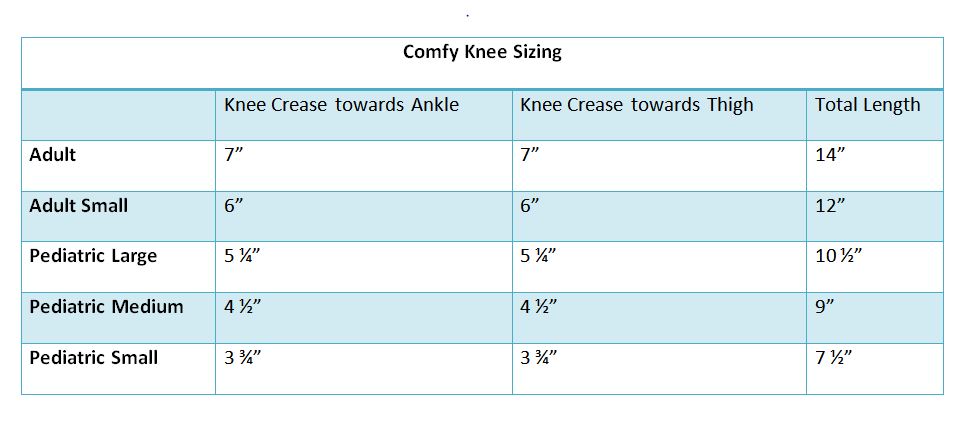Click the Adult total length 14" cell
This screenshot has width=964, height=436.
(830, 155)
